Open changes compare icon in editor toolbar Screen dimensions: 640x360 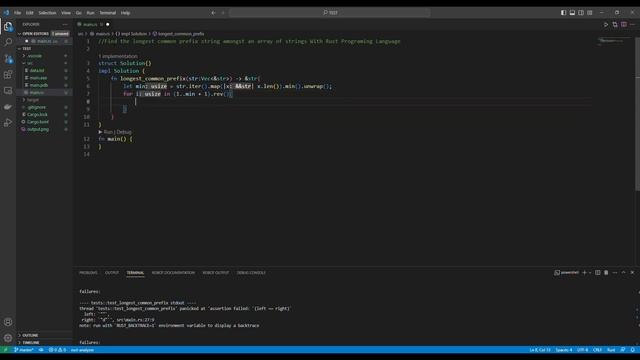click(615, 24)
